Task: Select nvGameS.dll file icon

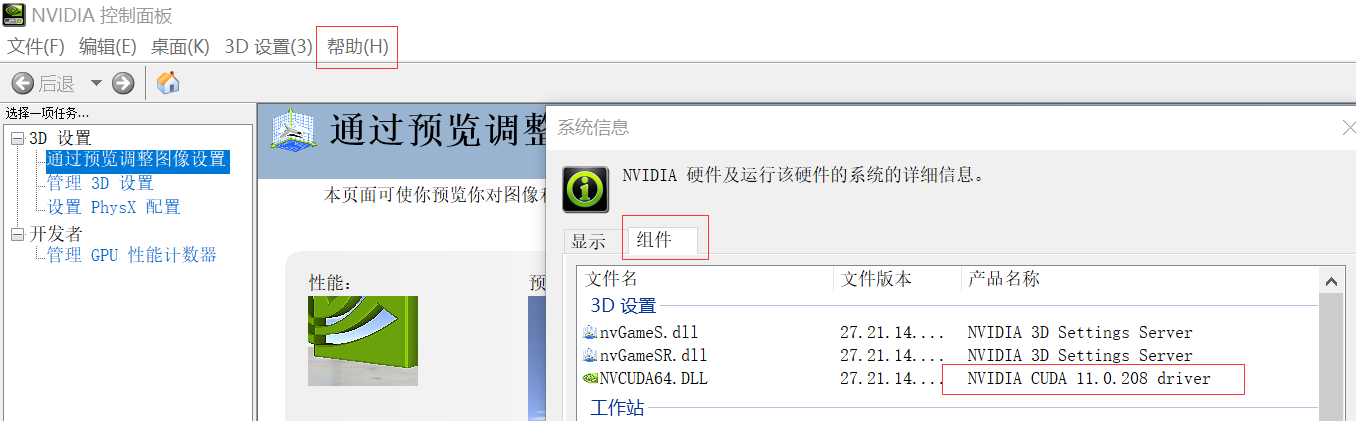Action: (590, 332)
